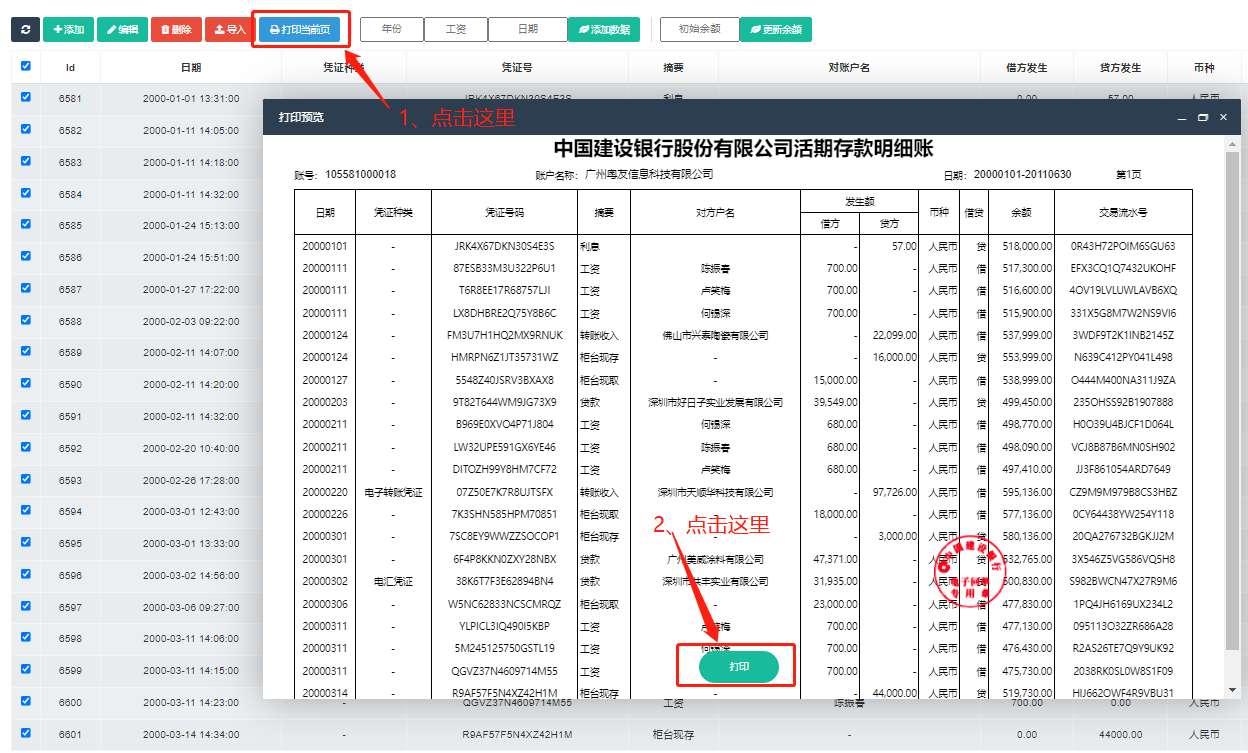
Task: Click the 对账户名 column header
Action: coord(849,68)
